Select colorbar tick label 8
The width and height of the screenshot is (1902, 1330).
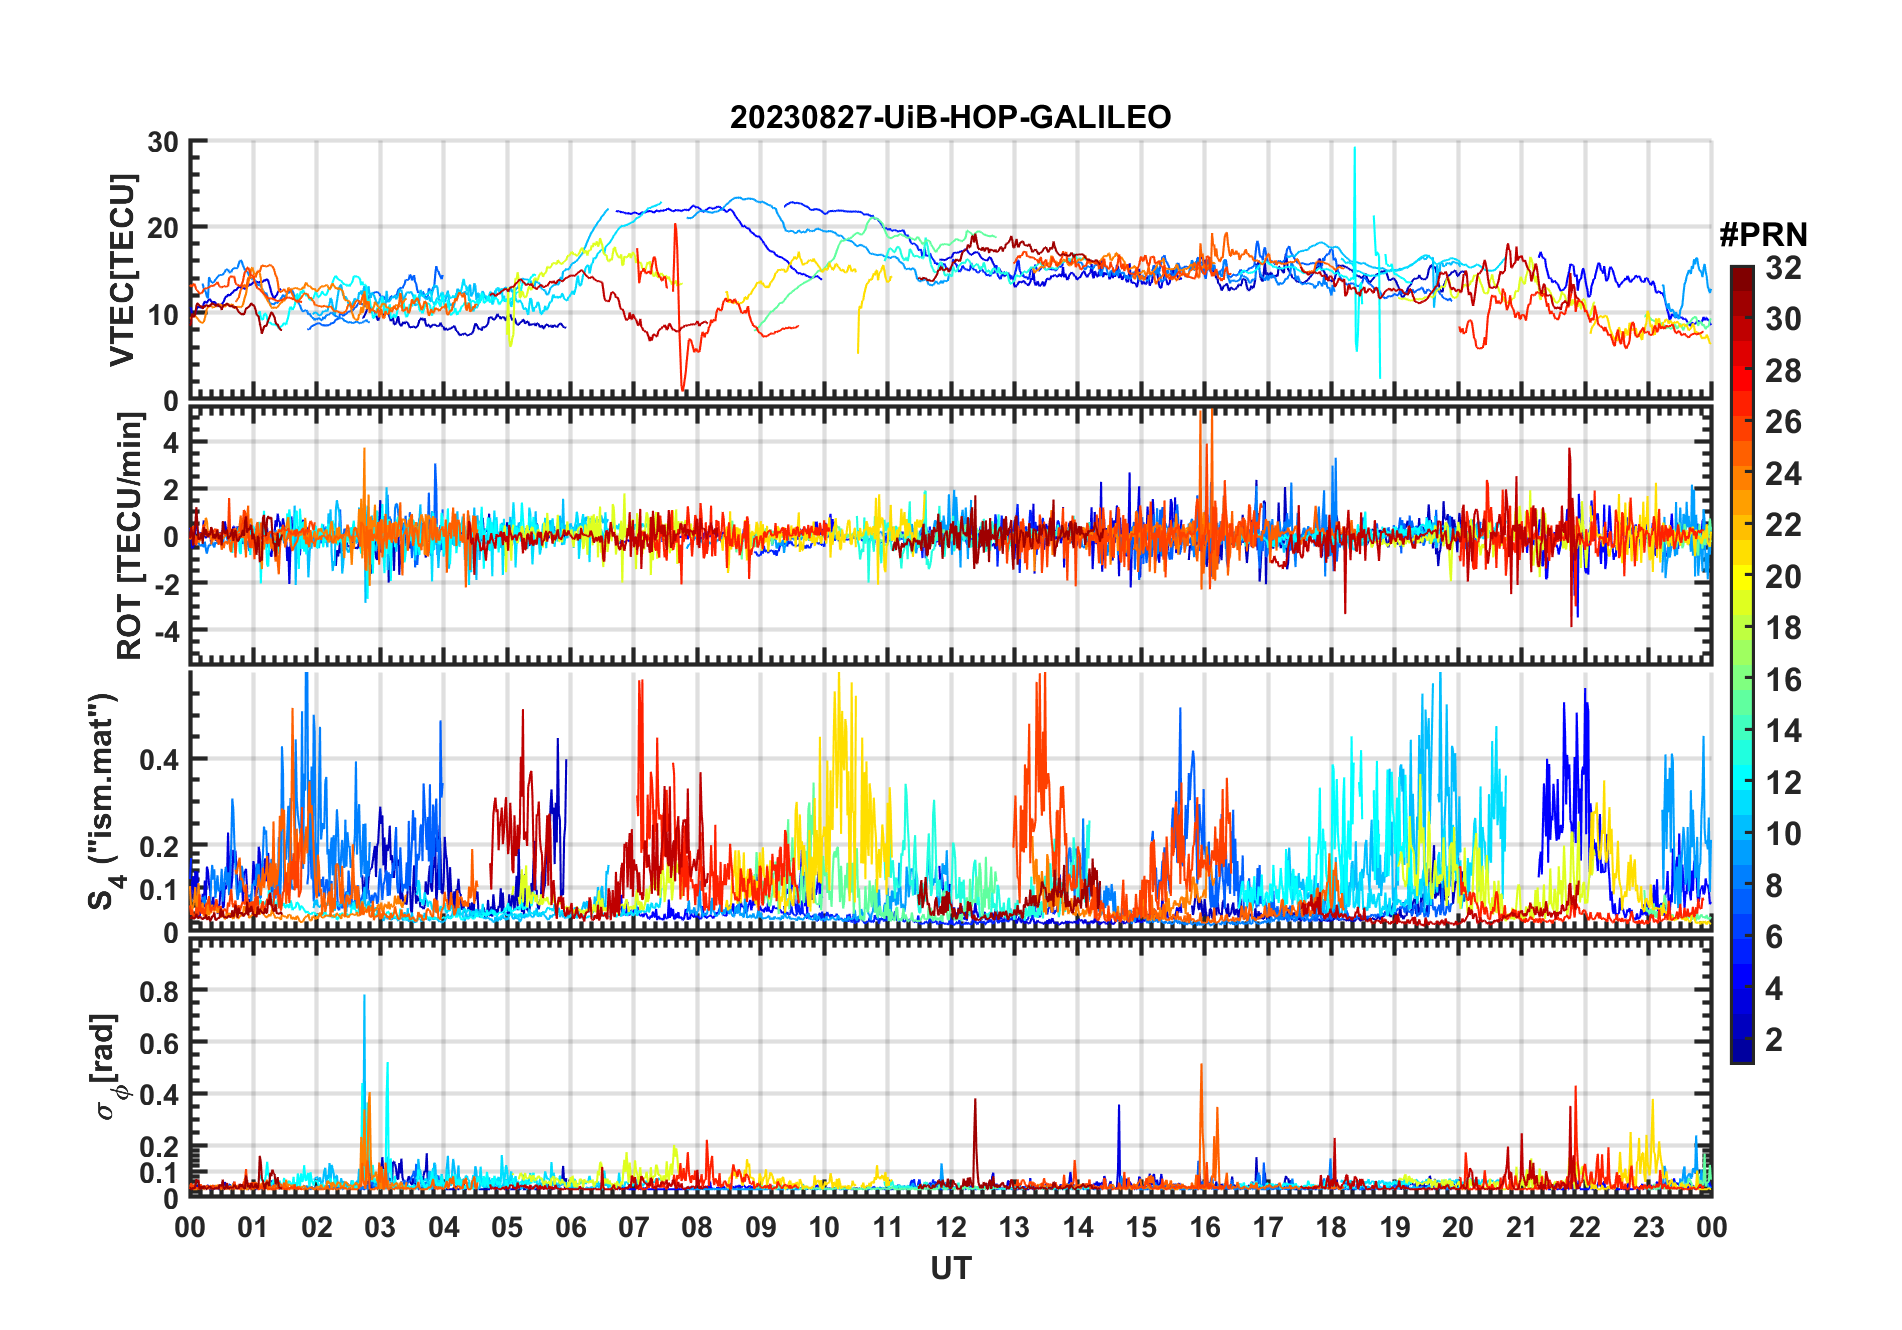click(x=1775, y=886)
